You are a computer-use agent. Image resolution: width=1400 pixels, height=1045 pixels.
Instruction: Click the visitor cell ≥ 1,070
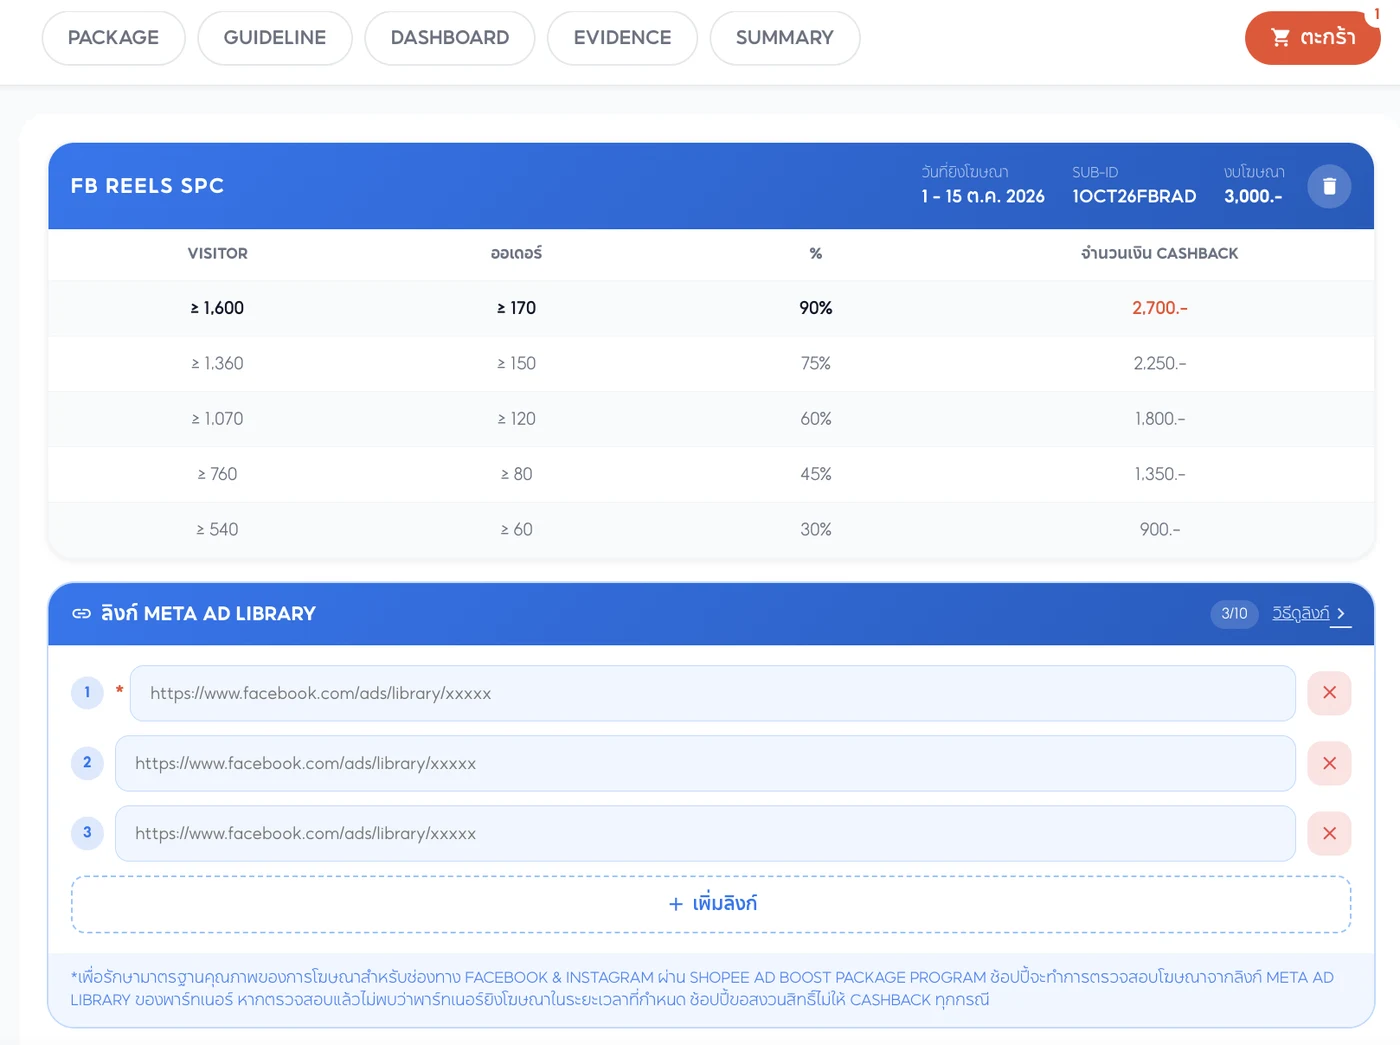(x=217, y=419)
